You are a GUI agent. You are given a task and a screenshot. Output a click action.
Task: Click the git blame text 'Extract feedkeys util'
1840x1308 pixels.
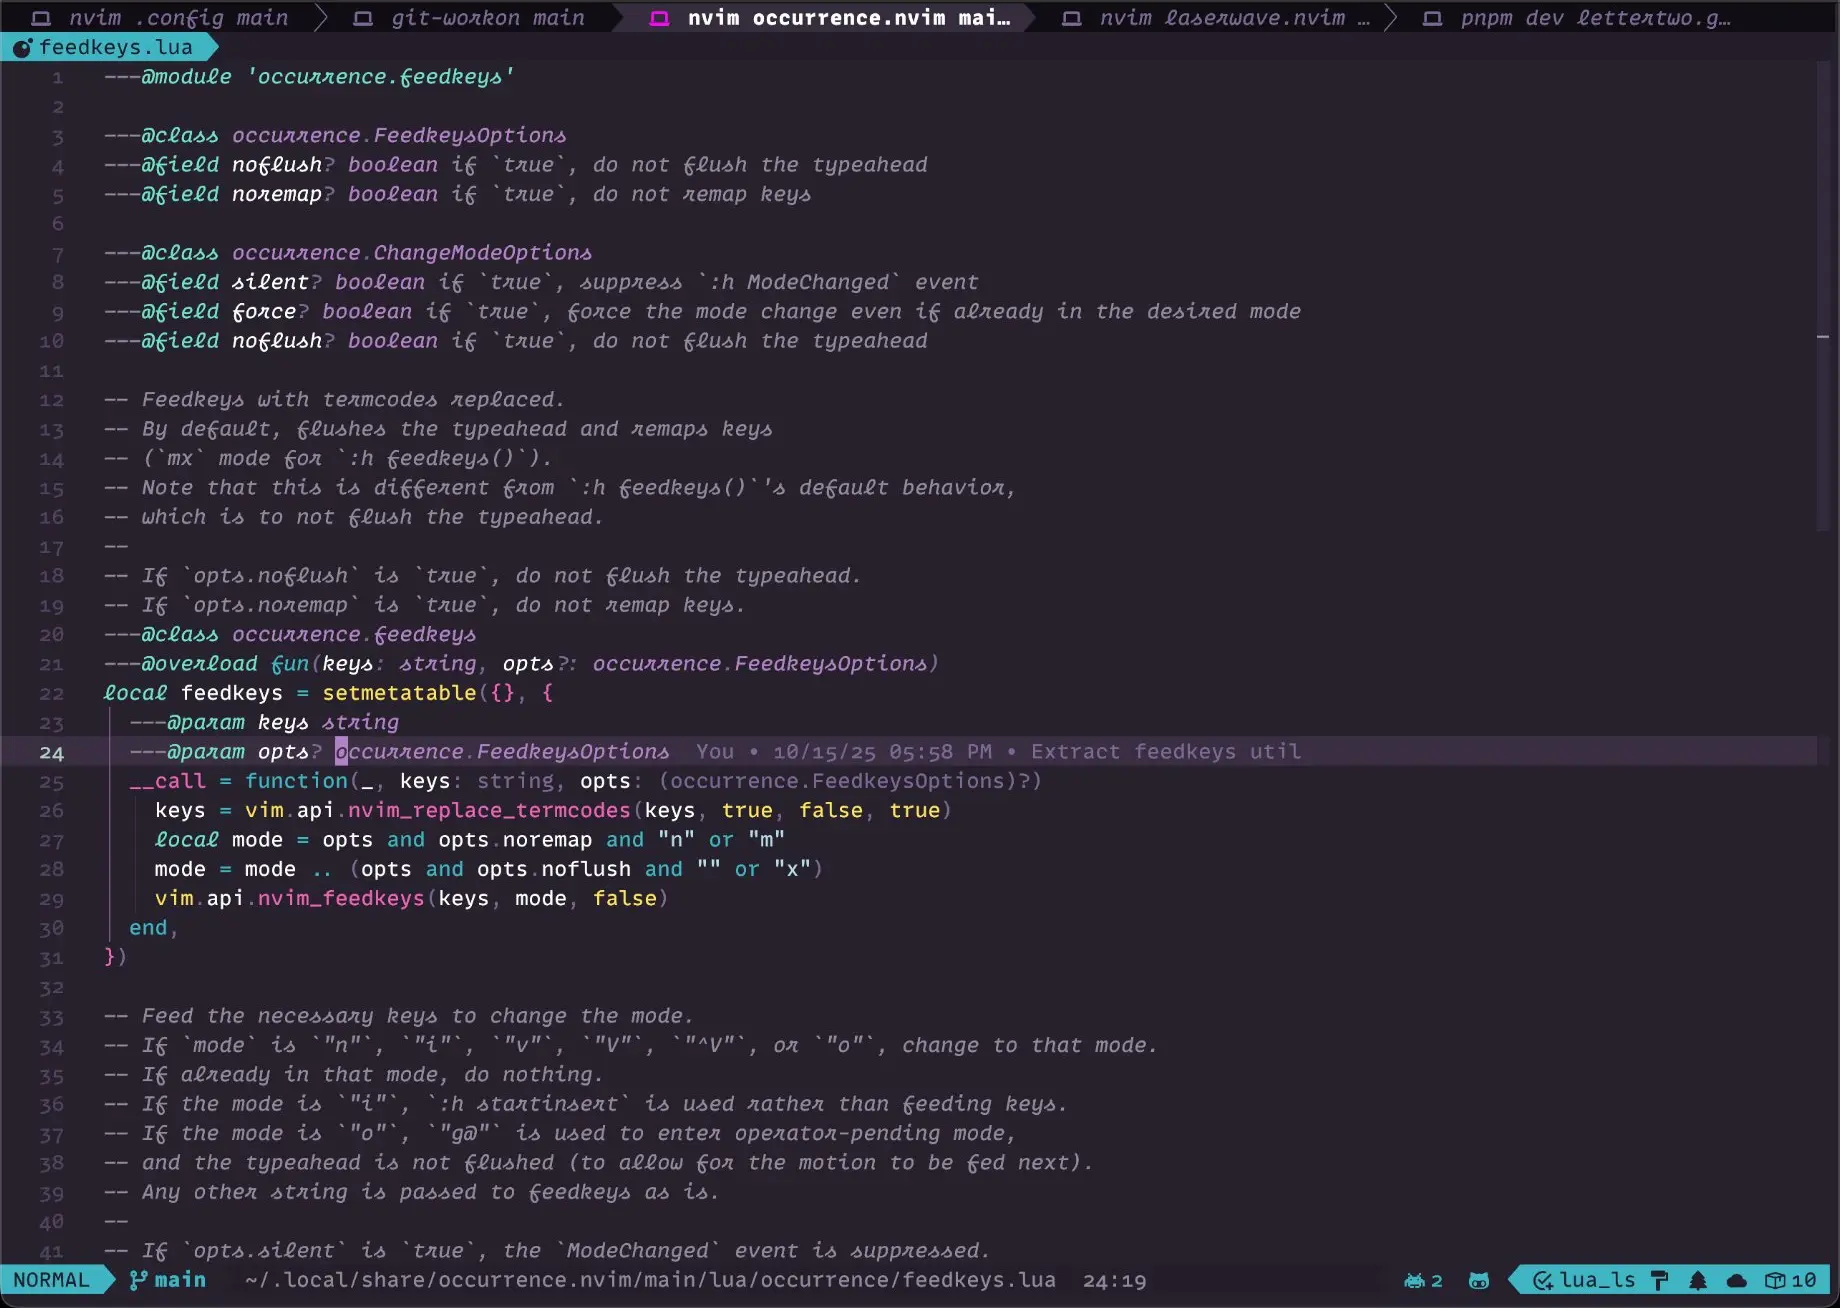click(x=1166, y=751)
